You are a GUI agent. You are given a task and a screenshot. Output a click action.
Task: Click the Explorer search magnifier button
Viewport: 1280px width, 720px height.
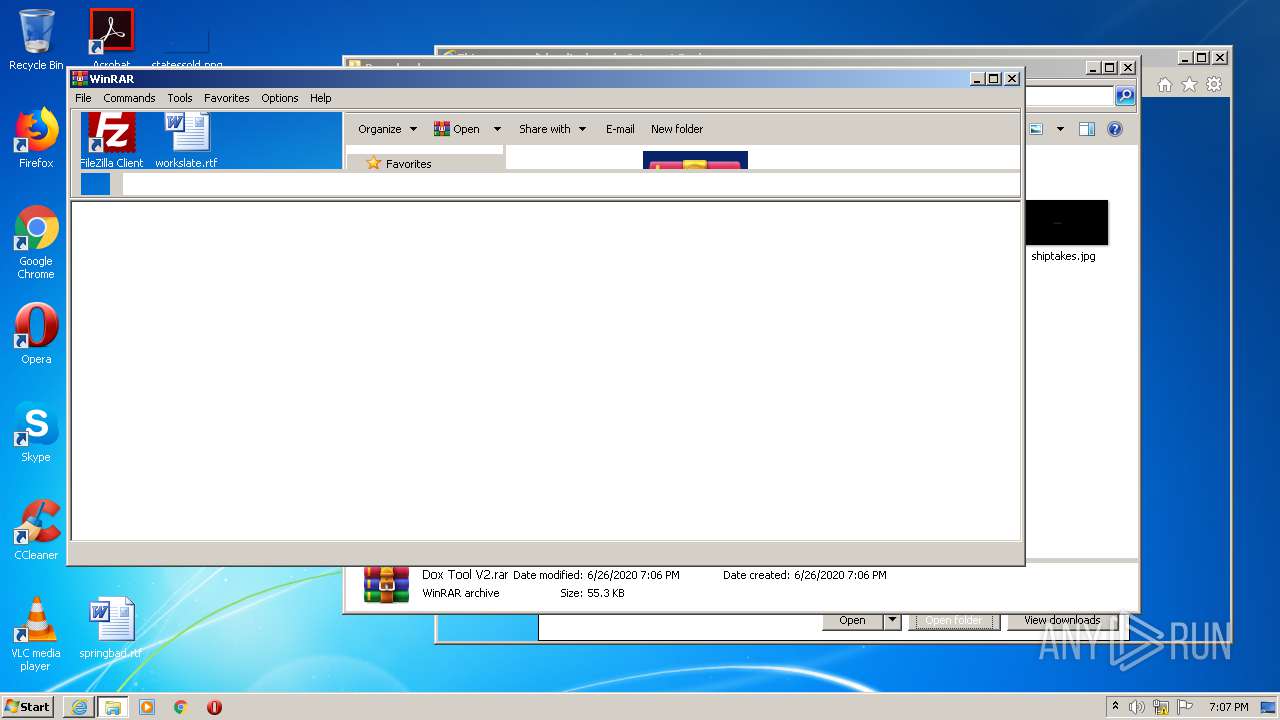click(1125, 96)
